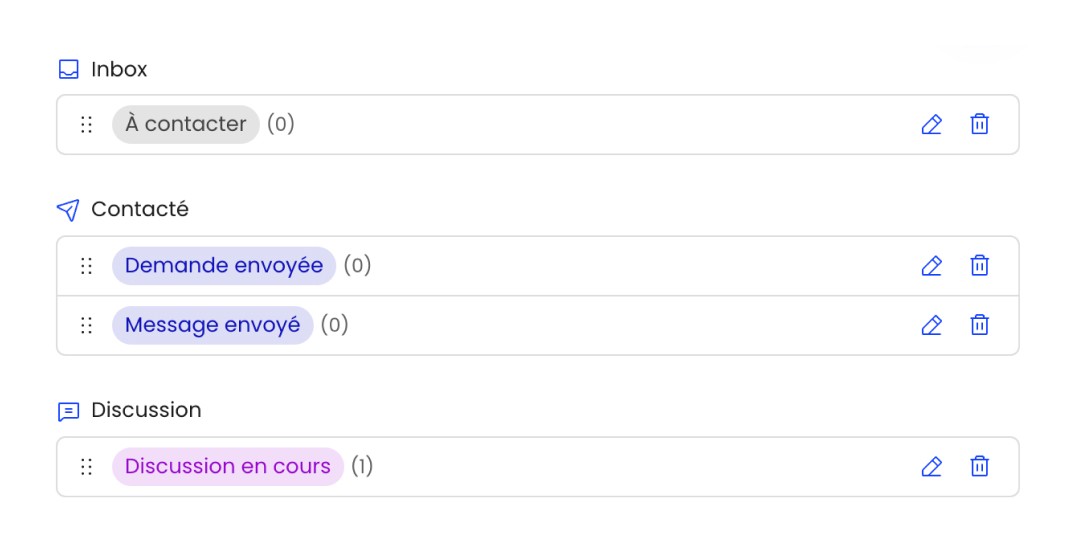
Task: Click the purple Discussion en cours pill
Action: pos(227,467)
